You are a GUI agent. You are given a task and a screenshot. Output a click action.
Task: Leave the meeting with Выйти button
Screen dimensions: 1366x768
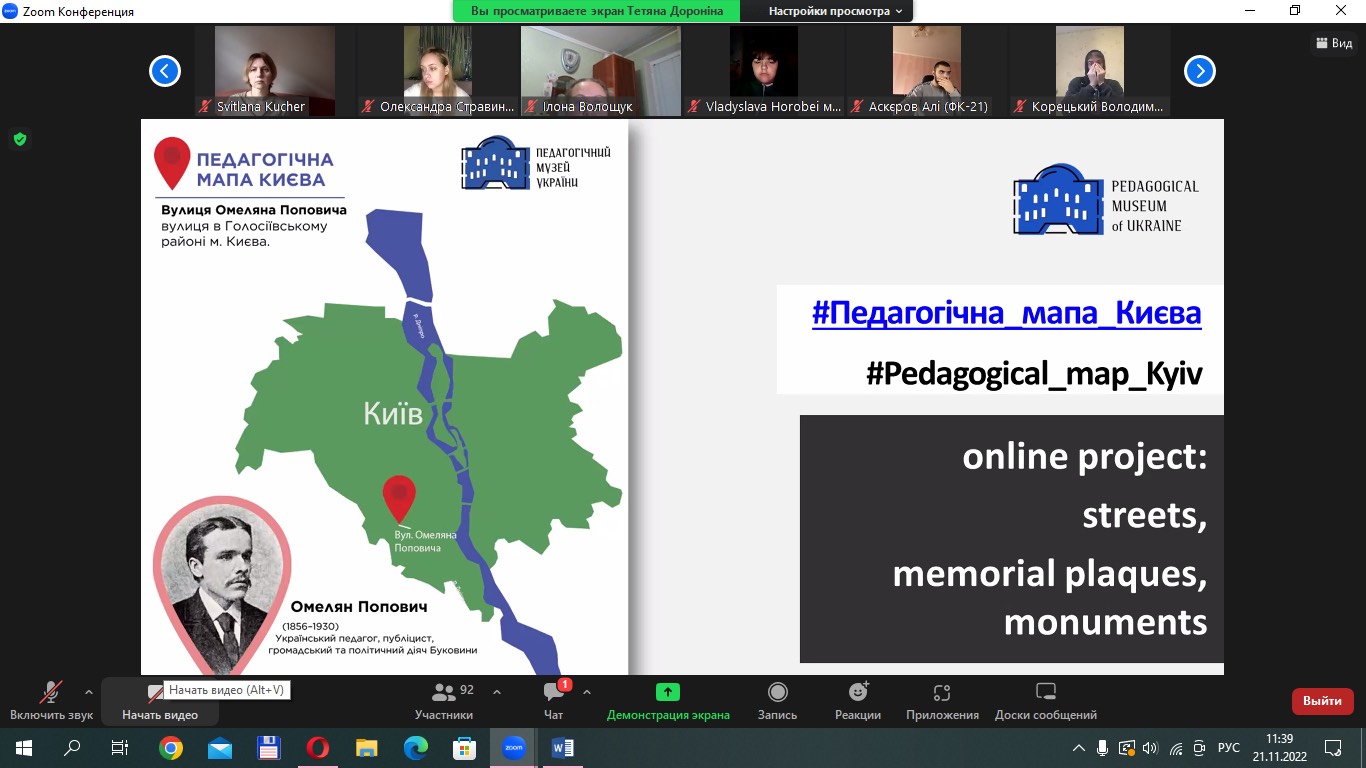[1322, 701]
